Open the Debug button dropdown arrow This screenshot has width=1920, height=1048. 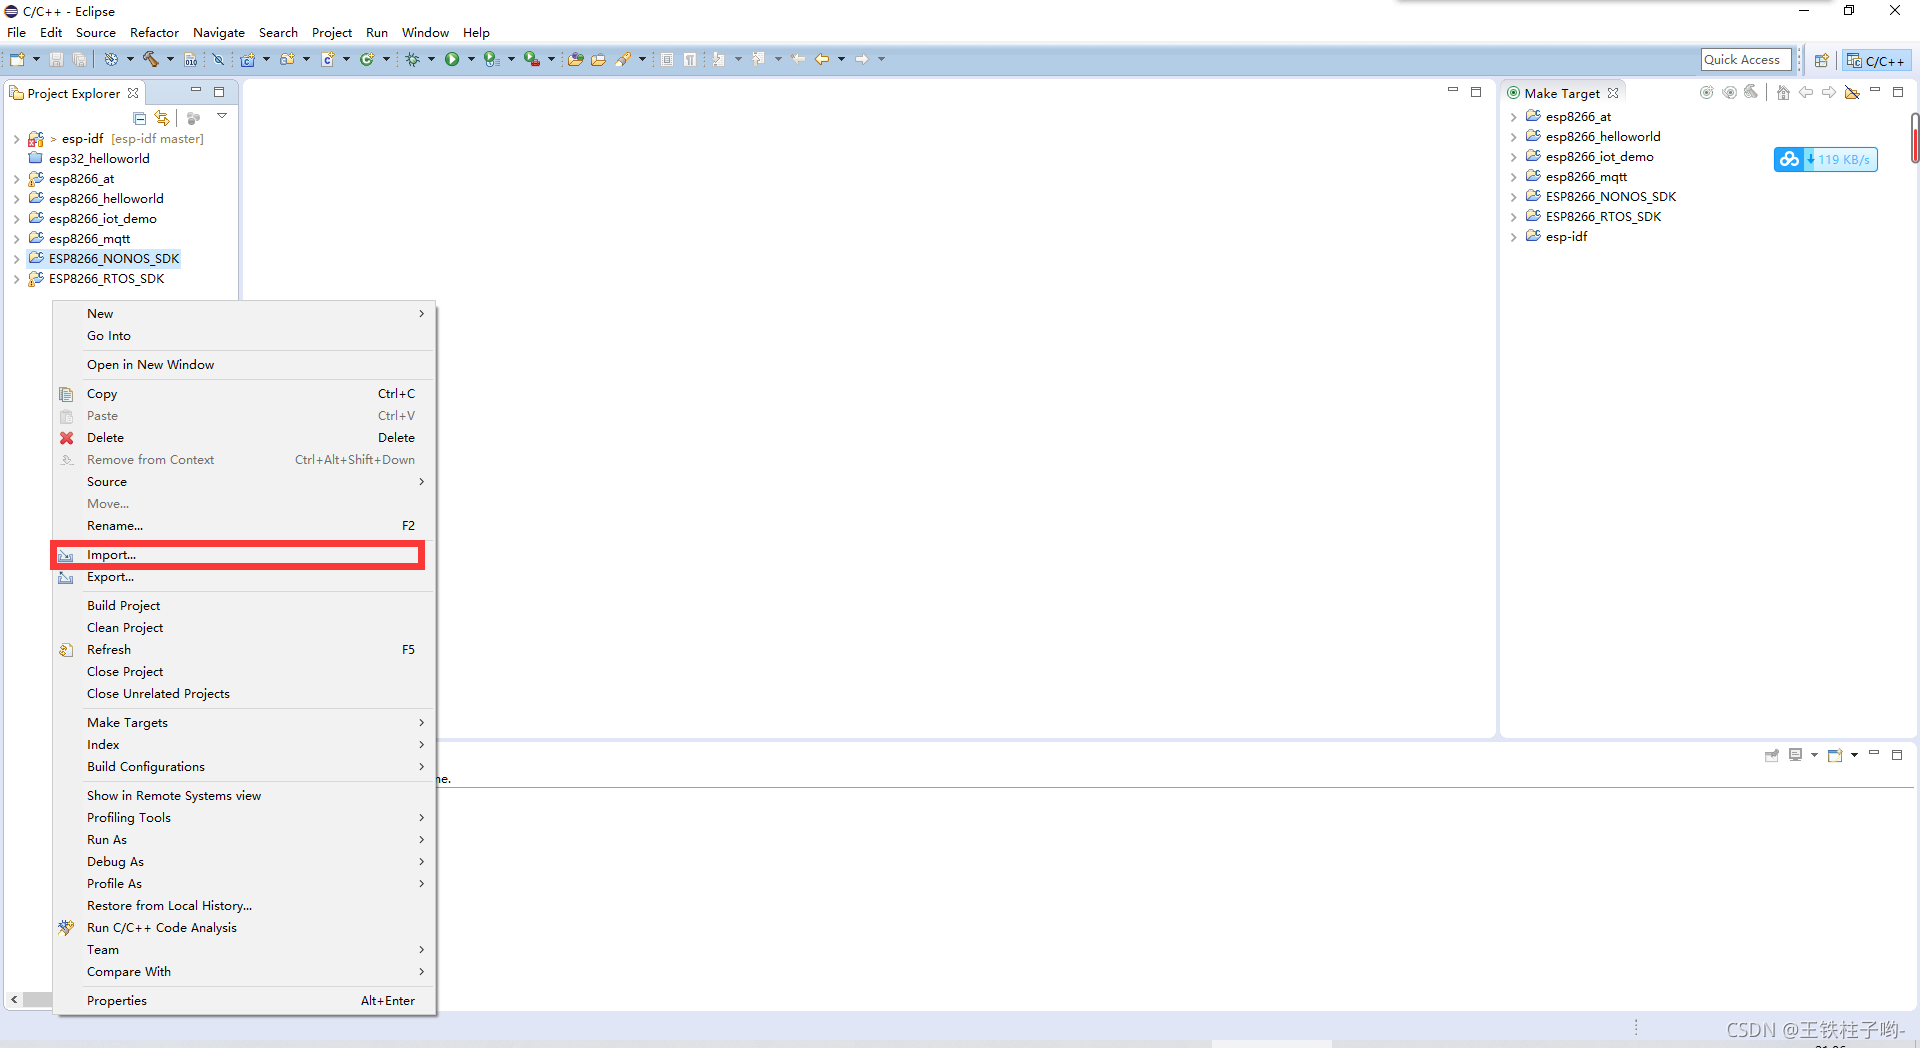(431, 60)
